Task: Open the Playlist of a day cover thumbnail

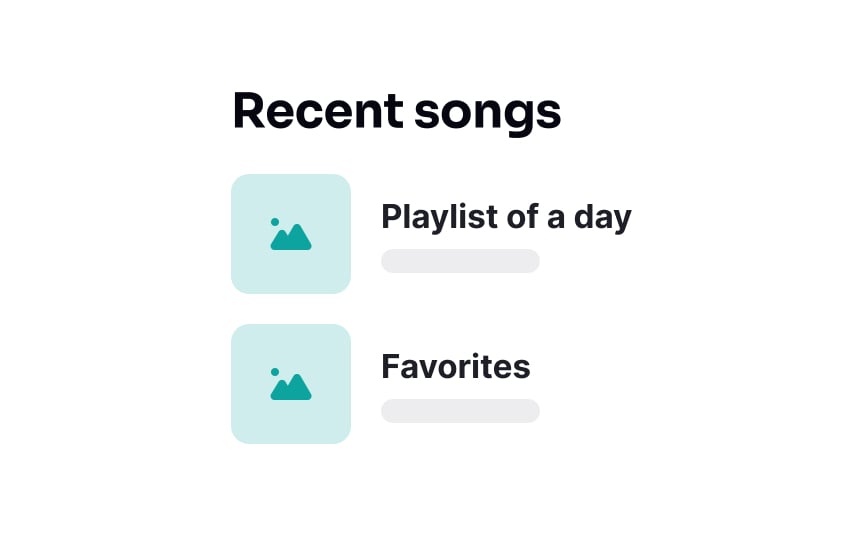Action: [291, 234]
